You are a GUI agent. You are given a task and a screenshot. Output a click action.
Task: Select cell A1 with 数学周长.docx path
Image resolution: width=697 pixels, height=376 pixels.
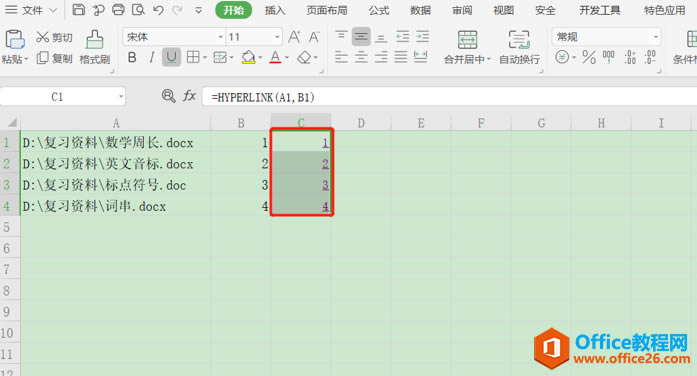[x=116, y=142]
